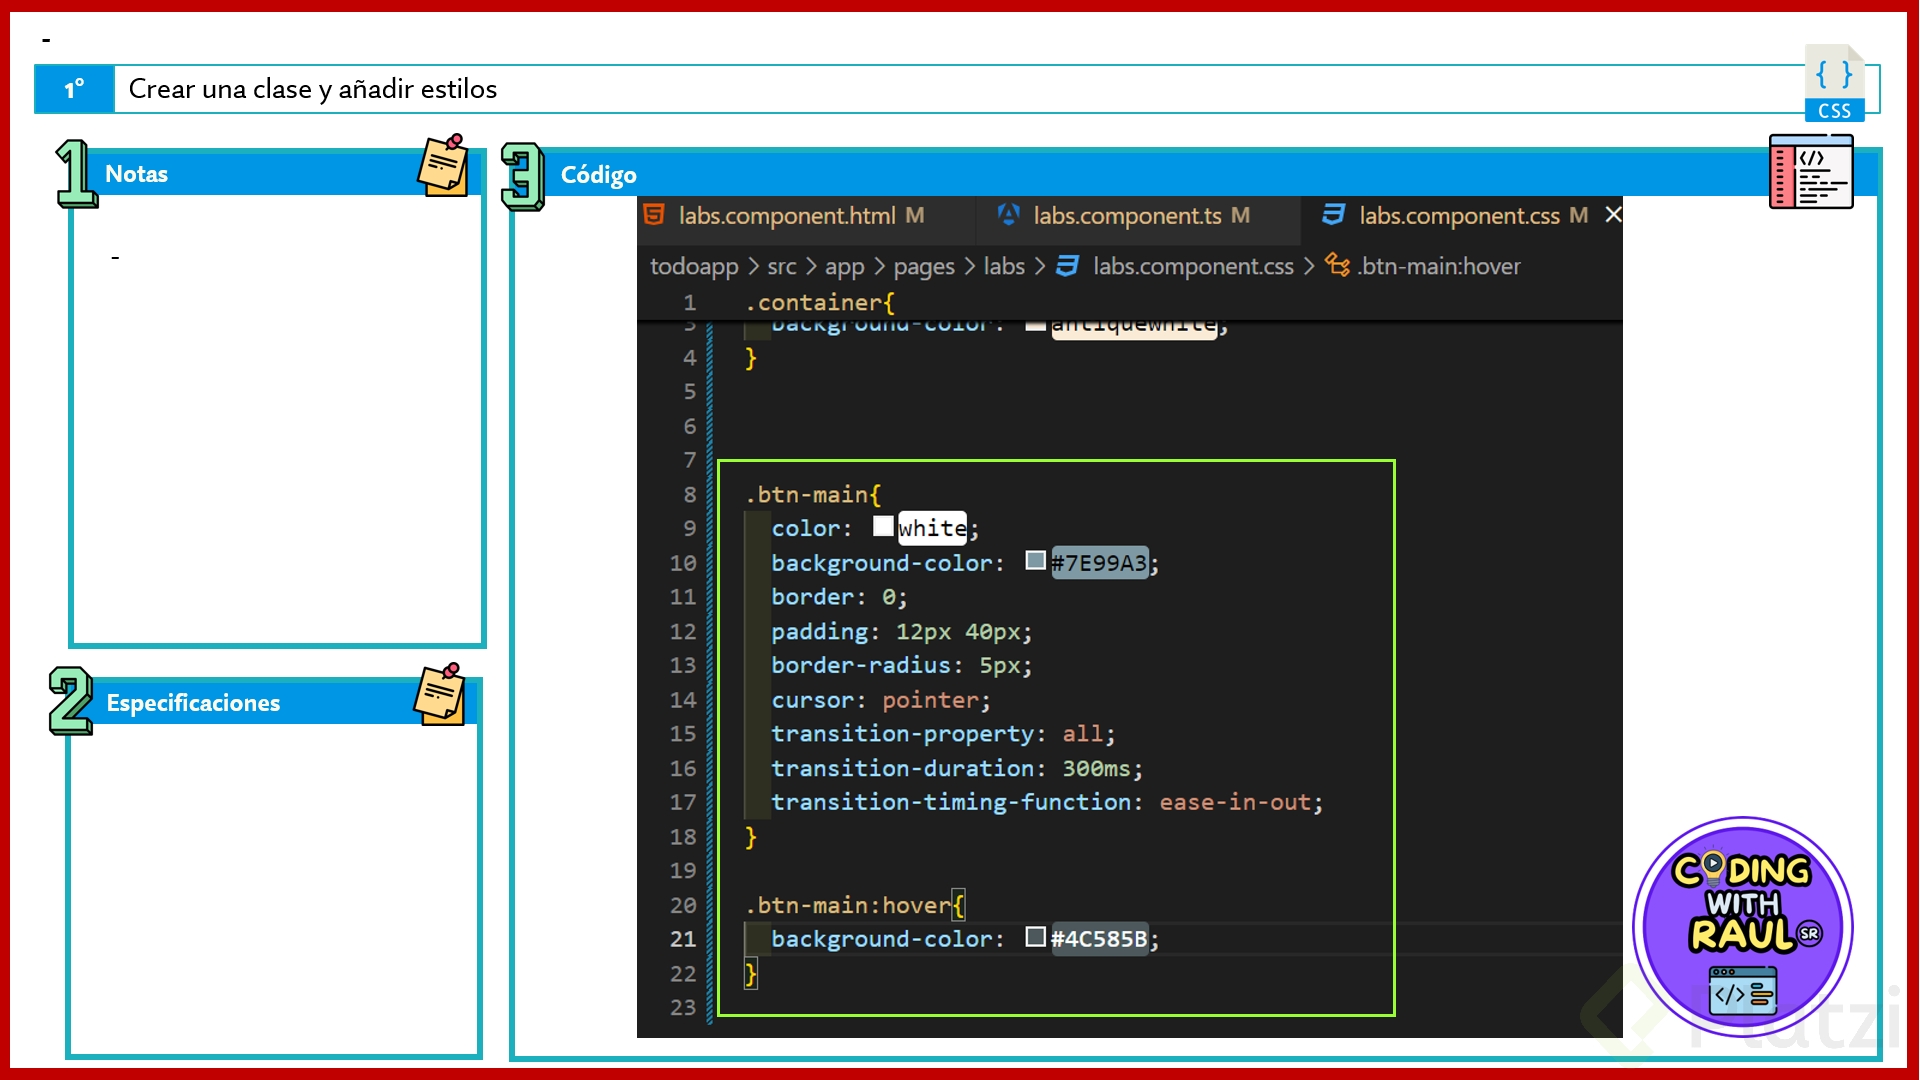The image size is (1920, 1080).
Task: Click the .btn-main:hover breadcrumb link
Action: tap(1438, 266)
